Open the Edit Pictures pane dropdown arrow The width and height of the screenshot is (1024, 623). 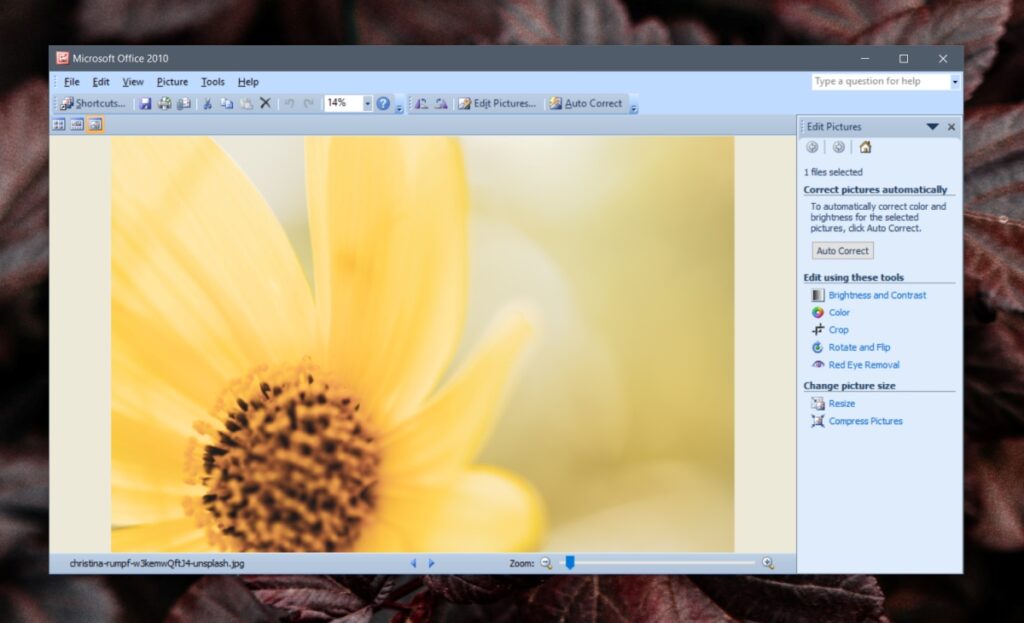pos(935,126)
